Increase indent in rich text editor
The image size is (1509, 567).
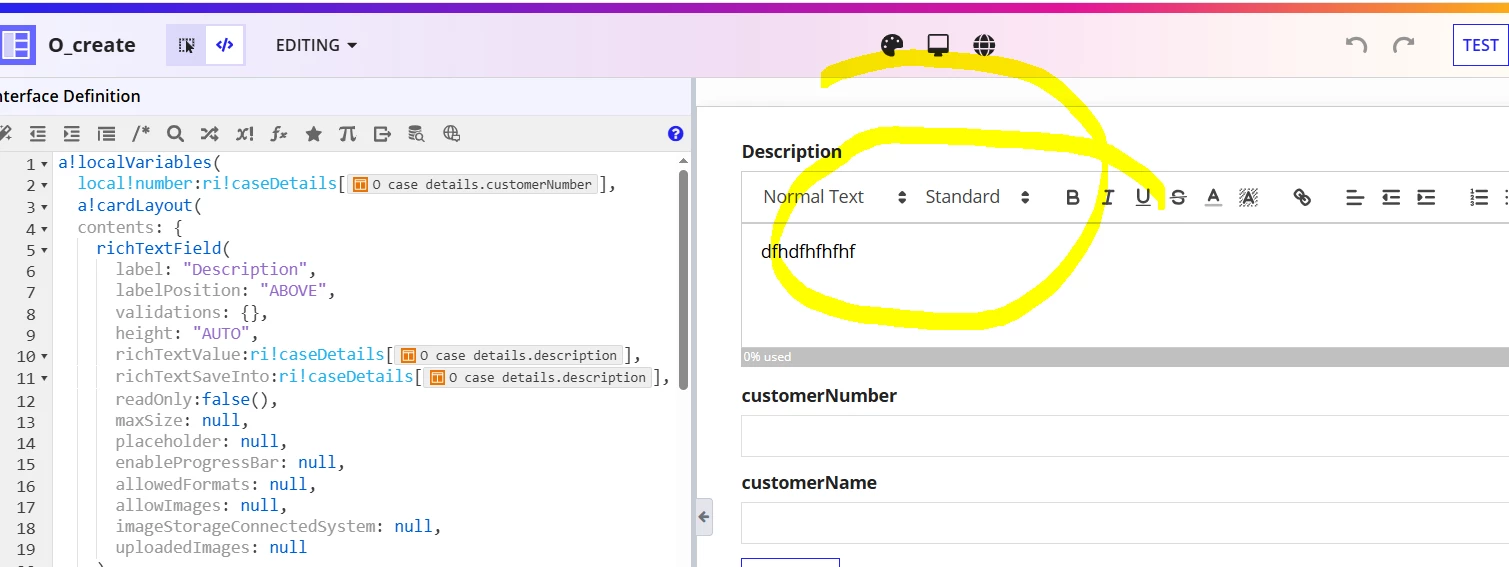[x=1426, y=197]
